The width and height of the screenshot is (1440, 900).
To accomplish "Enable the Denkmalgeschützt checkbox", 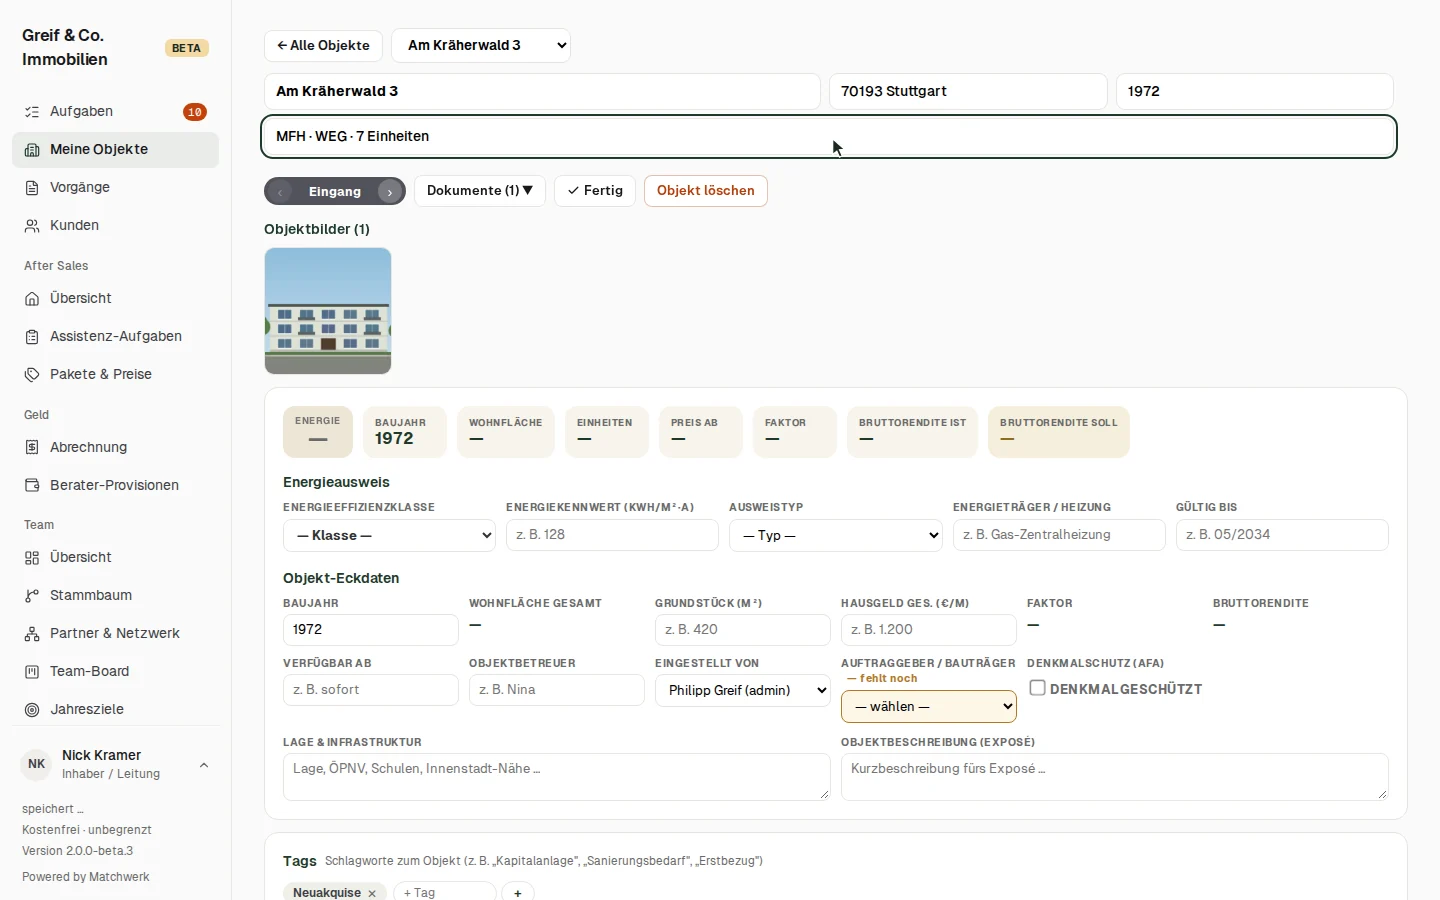I will pyautogui.click(x=1038, y=688).
